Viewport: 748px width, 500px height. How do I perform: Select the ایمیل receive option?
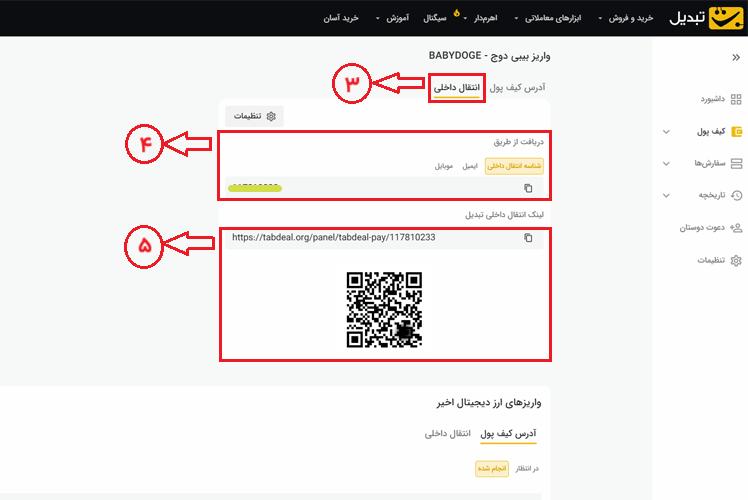469,165
